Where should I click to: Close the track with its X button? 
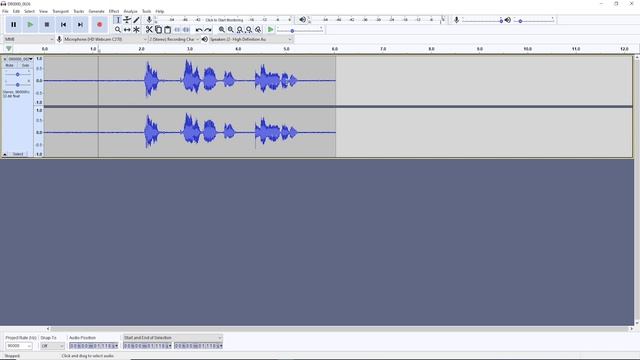tap(5, 59)
